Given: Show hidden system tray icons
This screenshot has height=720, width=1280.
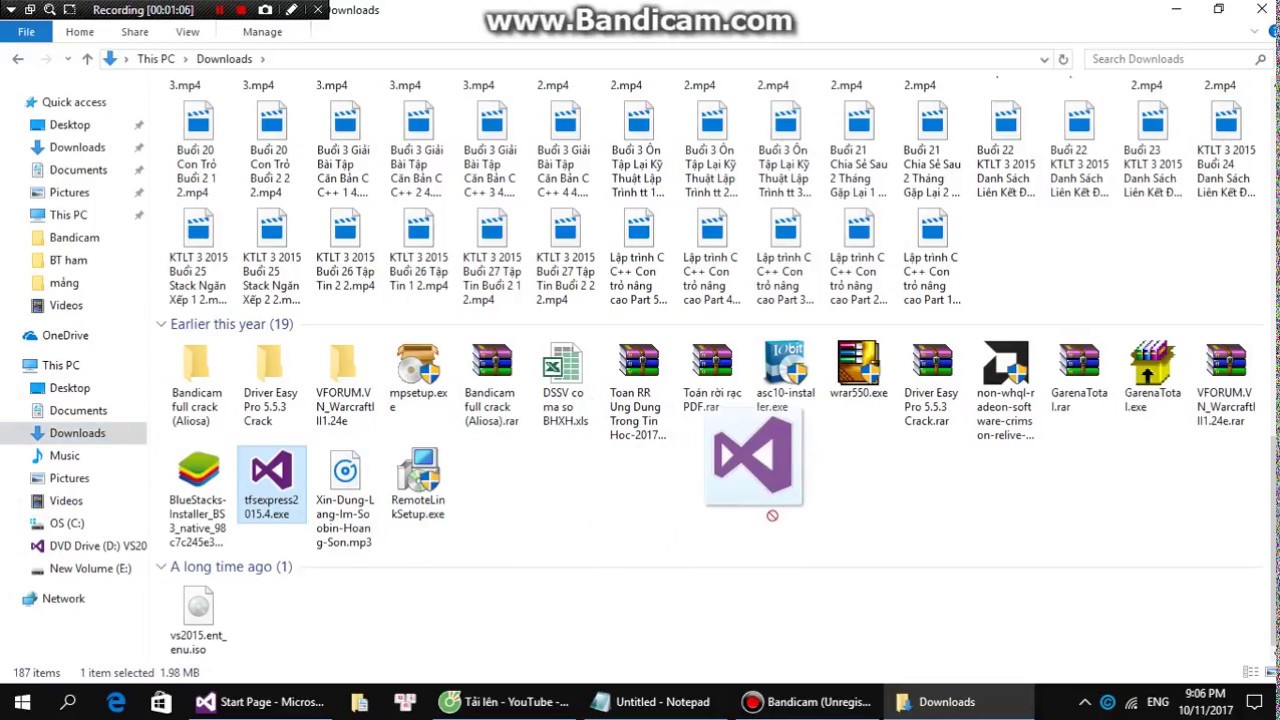Looking at the screenshot, I should click(x=1084, y=702).
